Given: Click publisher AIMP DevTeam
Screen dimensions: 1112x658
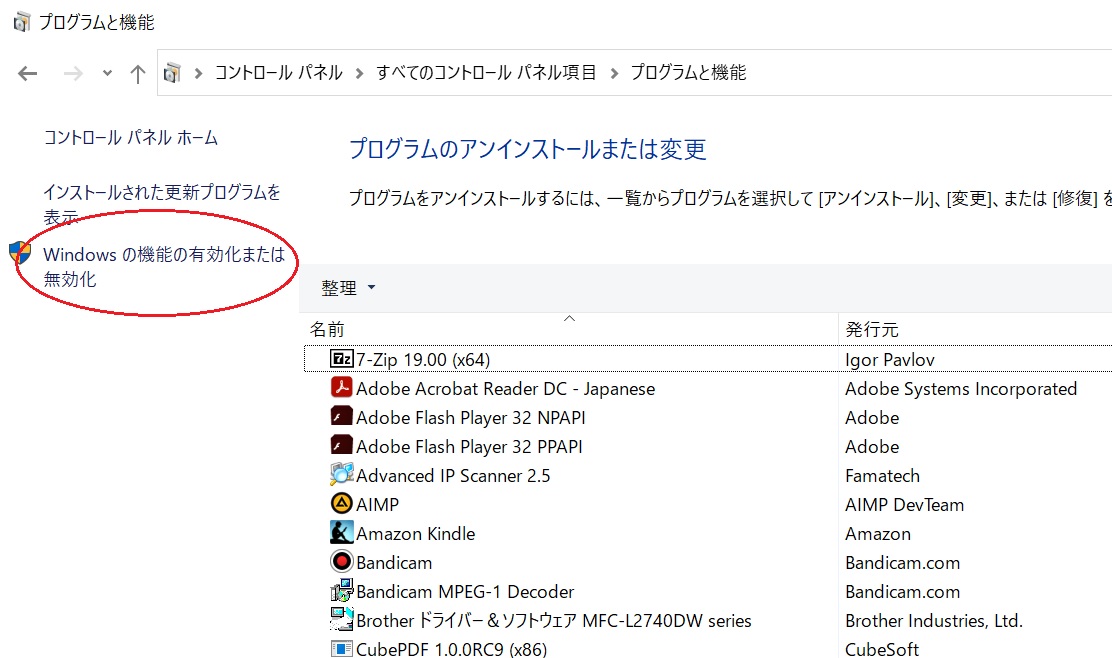Looking at the screenshot, I should pyautogui.click(x=904, y=505).
